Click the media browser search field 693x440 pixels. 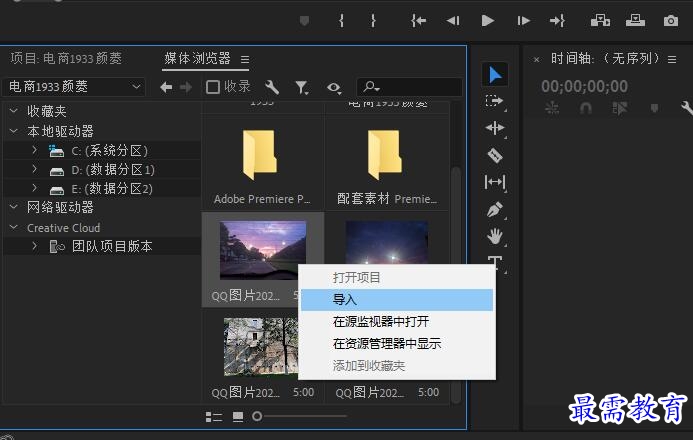pos(409,87)
